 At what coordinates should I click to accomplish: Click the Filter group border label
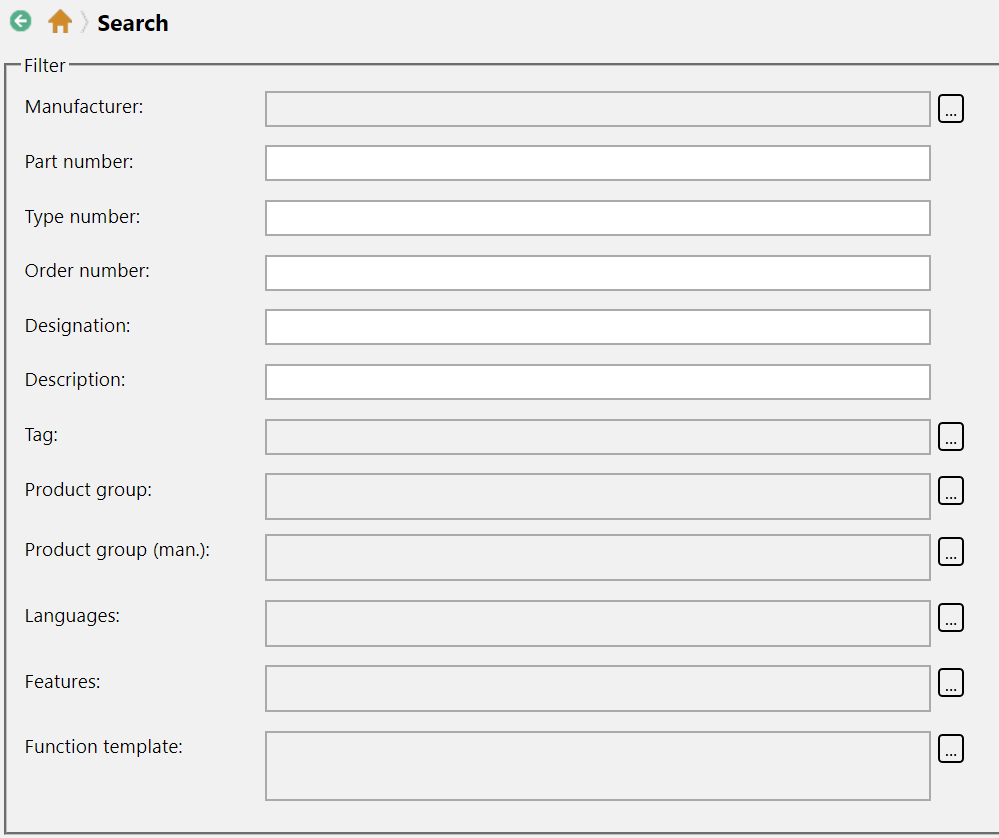45,65
